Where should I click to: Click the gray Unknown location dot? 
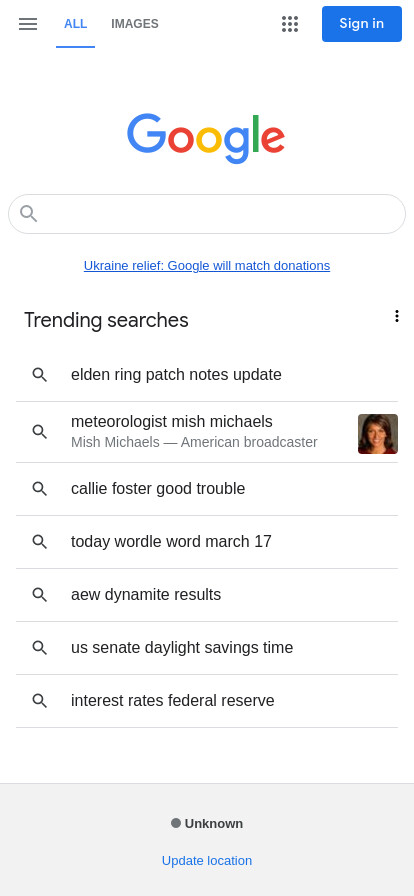tap(176, 823)
